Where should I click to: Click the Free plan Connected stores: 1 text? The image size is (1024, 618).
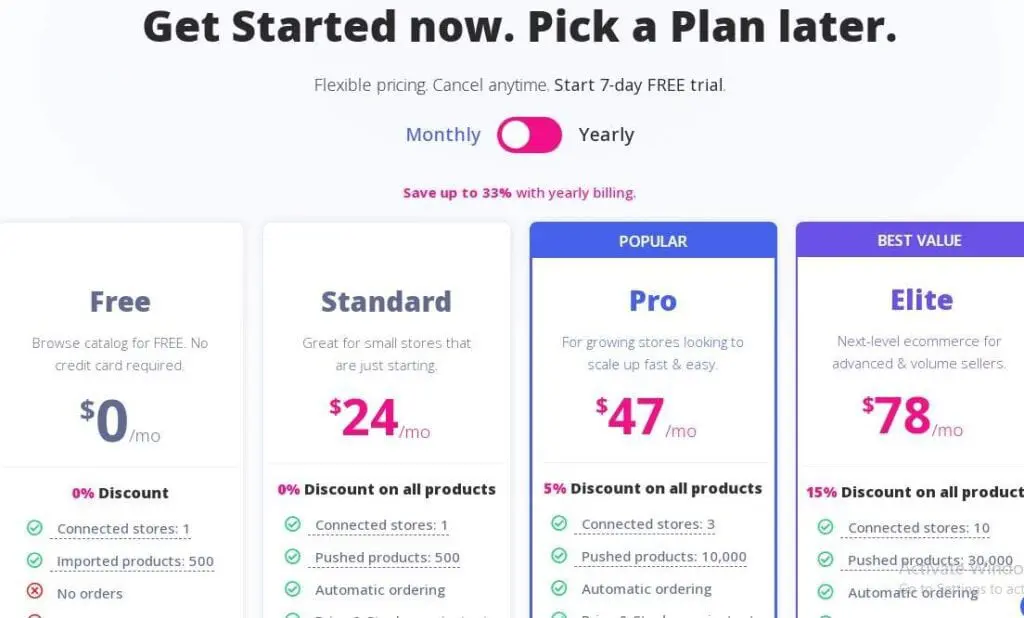click(x=123, y=529)
